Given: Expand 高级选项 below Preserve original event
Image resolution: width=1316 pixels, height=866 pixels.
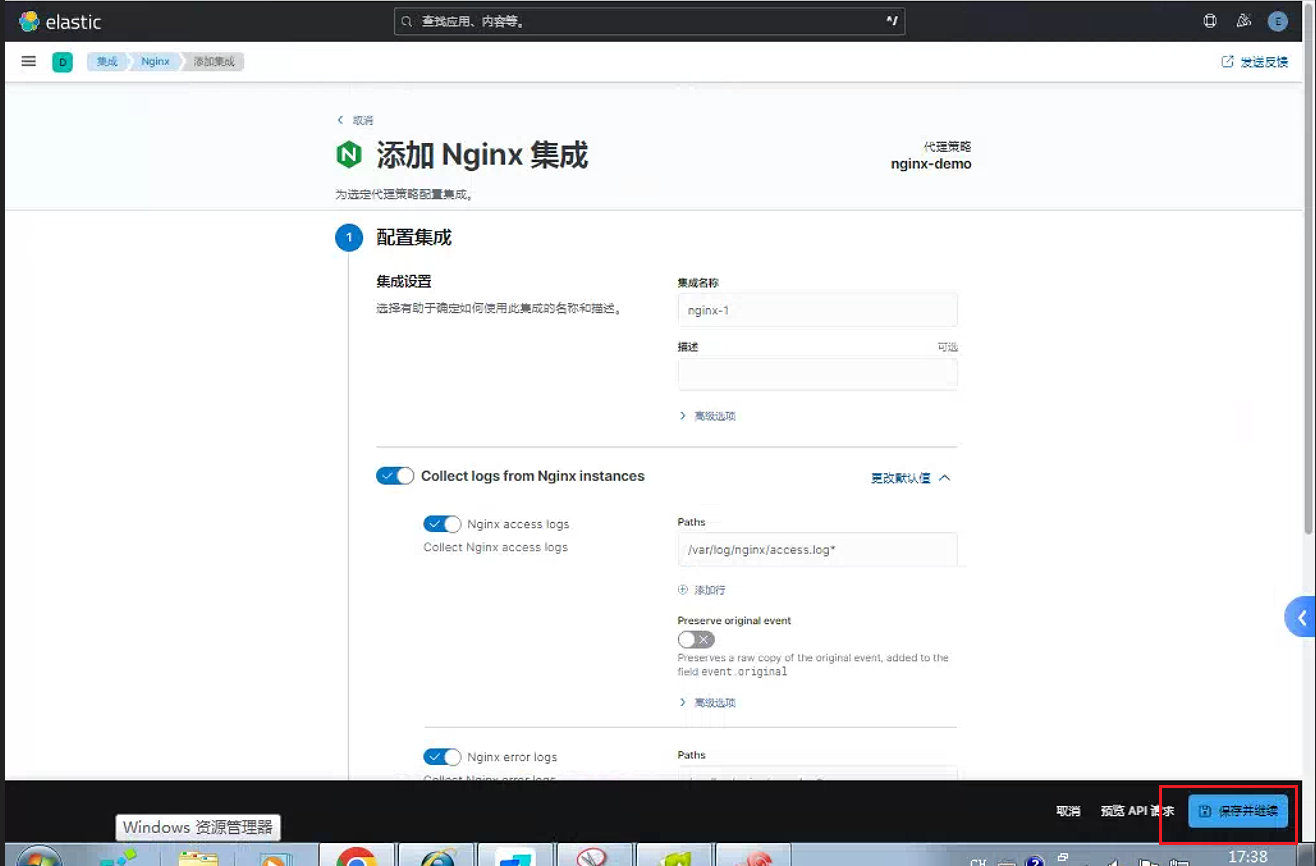Looking at the screenshot, I should coord(707,703).
